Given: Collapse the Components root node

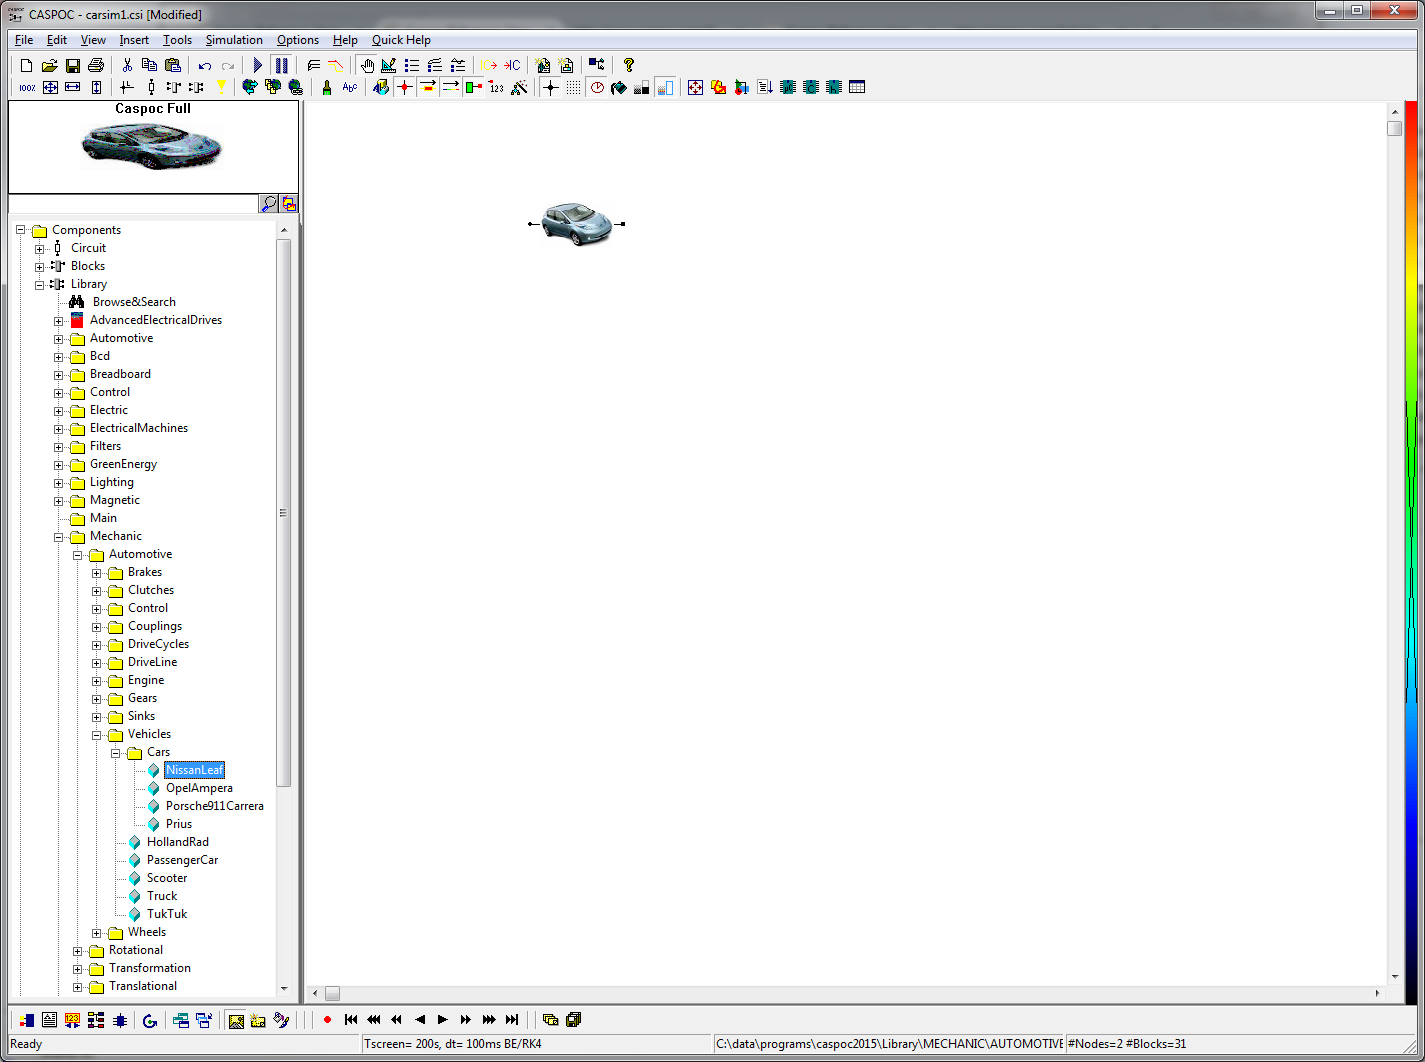Looking at the screenshot, I should point(20,230).
